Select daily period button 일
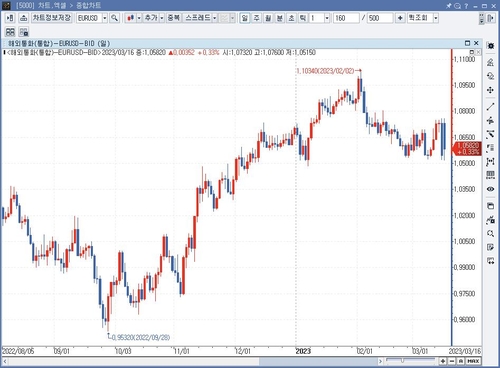500x368 pixels. click(245, 18)
